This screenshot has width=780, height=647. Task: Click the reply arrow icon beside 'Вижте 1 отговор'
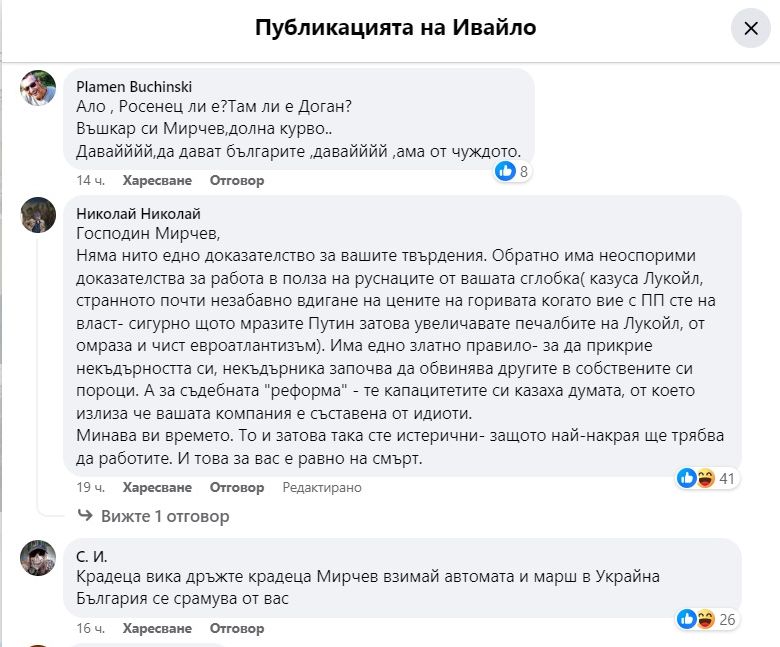tap(87, 516)
